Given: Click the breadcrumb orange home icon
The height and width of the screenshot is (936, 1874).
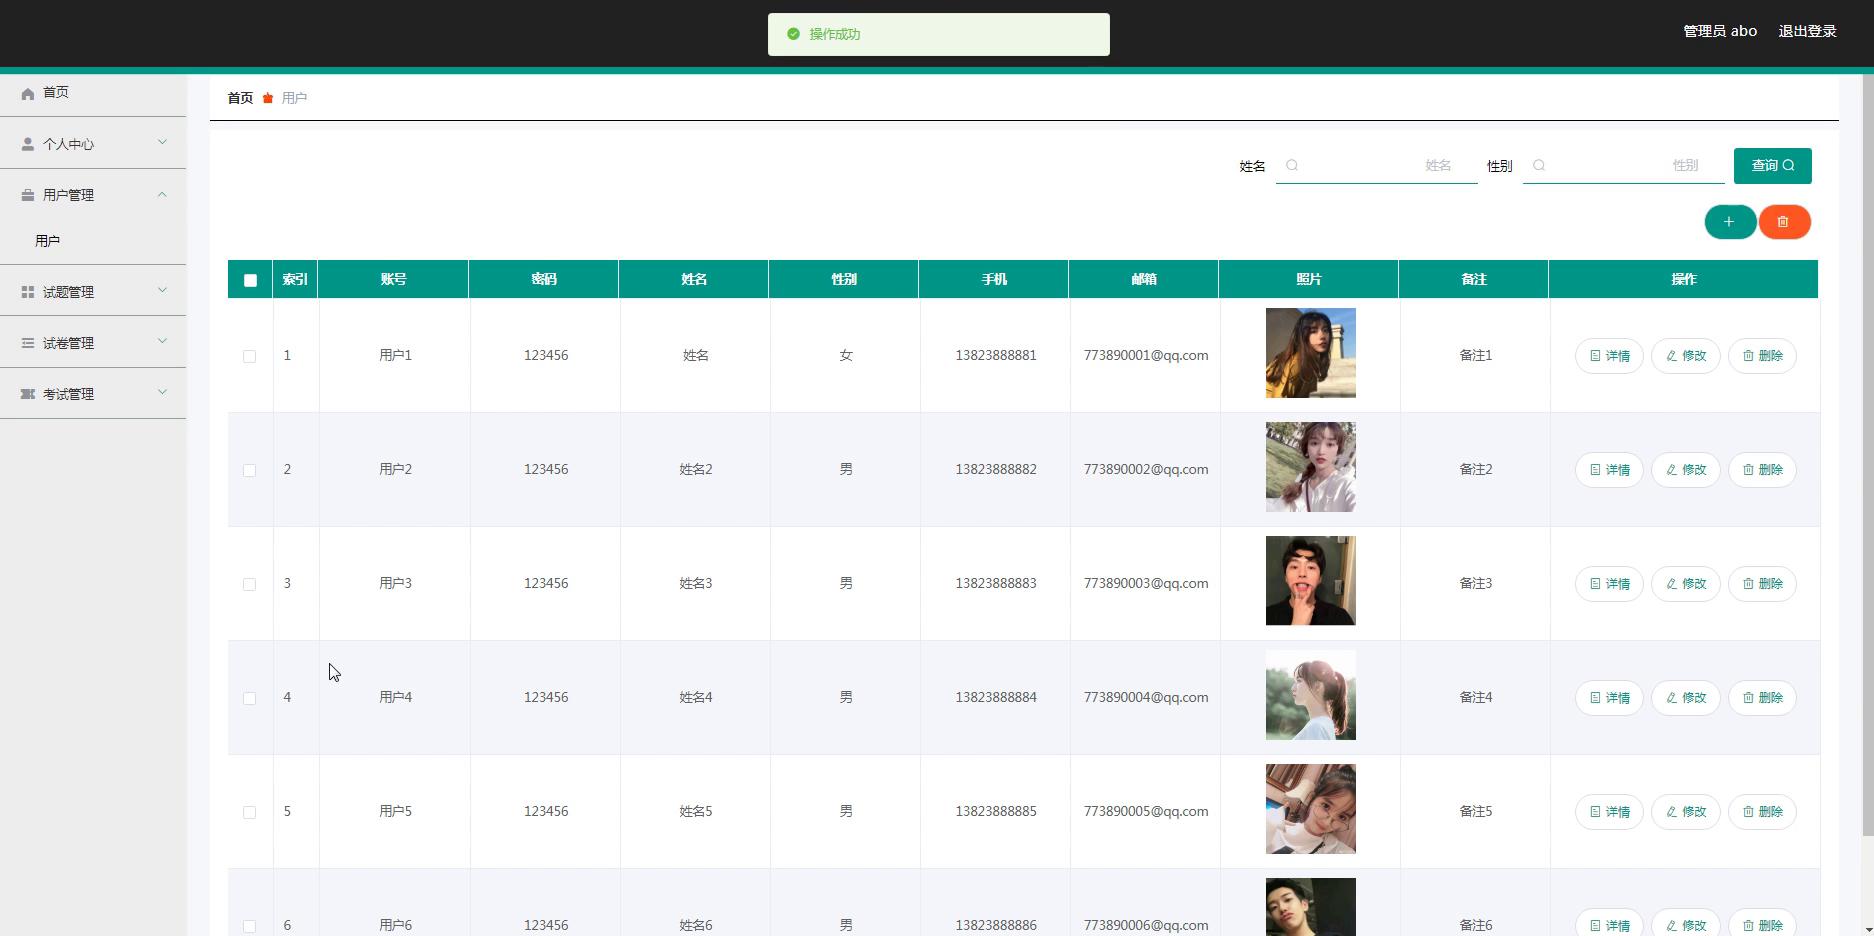Looking at the screenshot, I should (268, 98).
